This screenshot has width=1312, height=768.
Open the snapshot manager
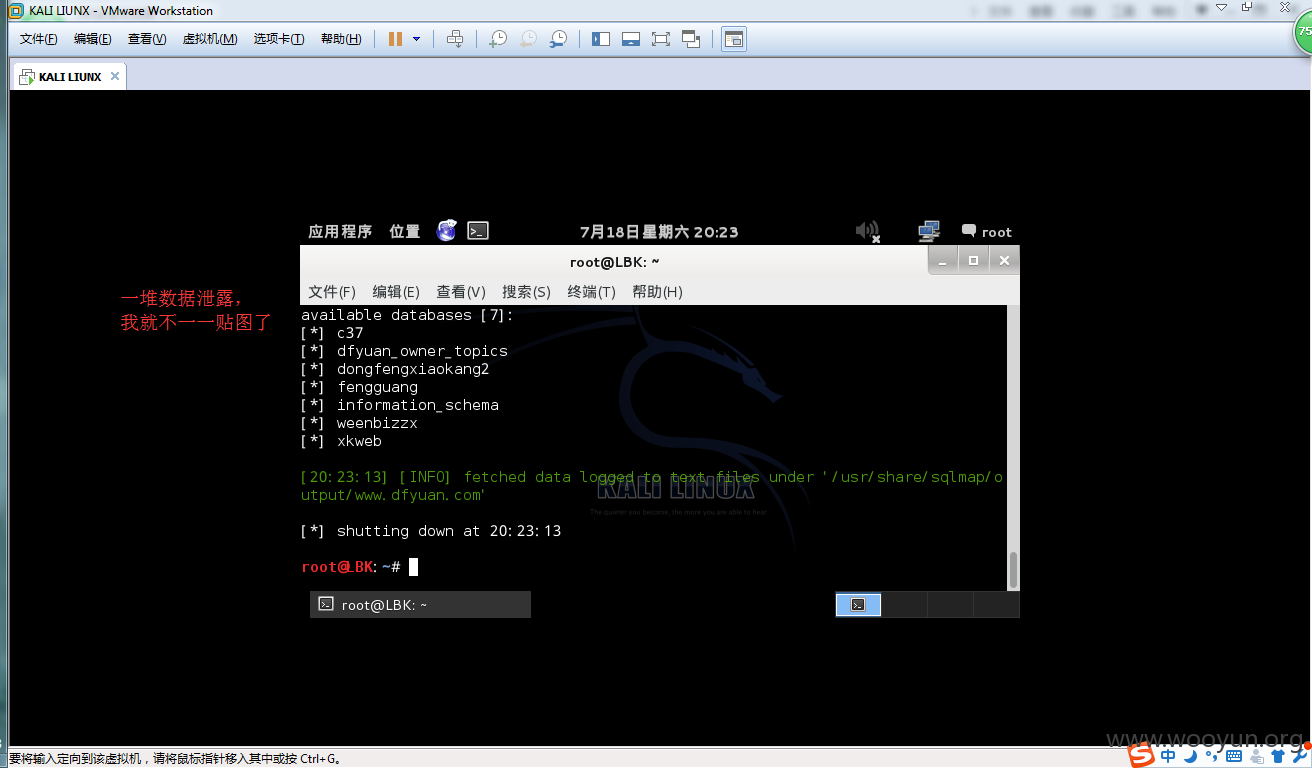pyautogui.click(x=558, y=39)
